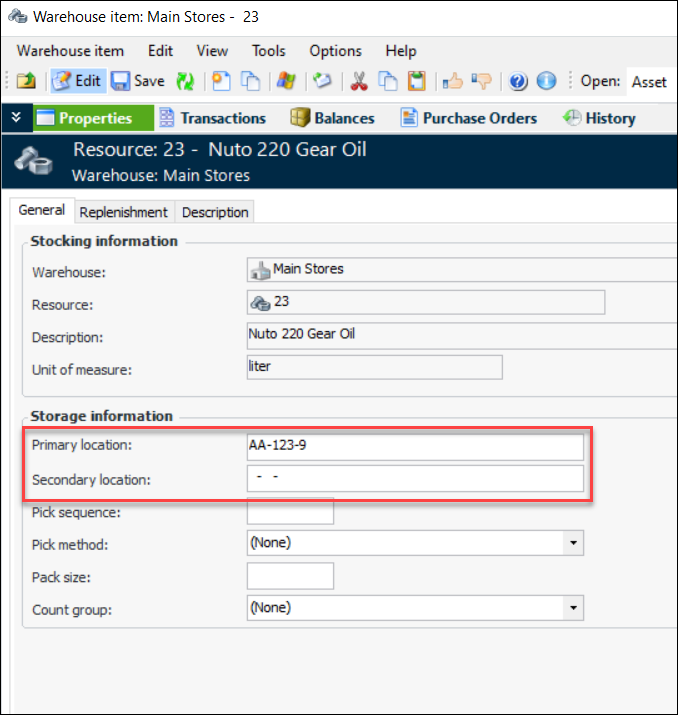Click the 'Storage information' group heading
Viewport: 678px width, 715px height.
[102, 416]
